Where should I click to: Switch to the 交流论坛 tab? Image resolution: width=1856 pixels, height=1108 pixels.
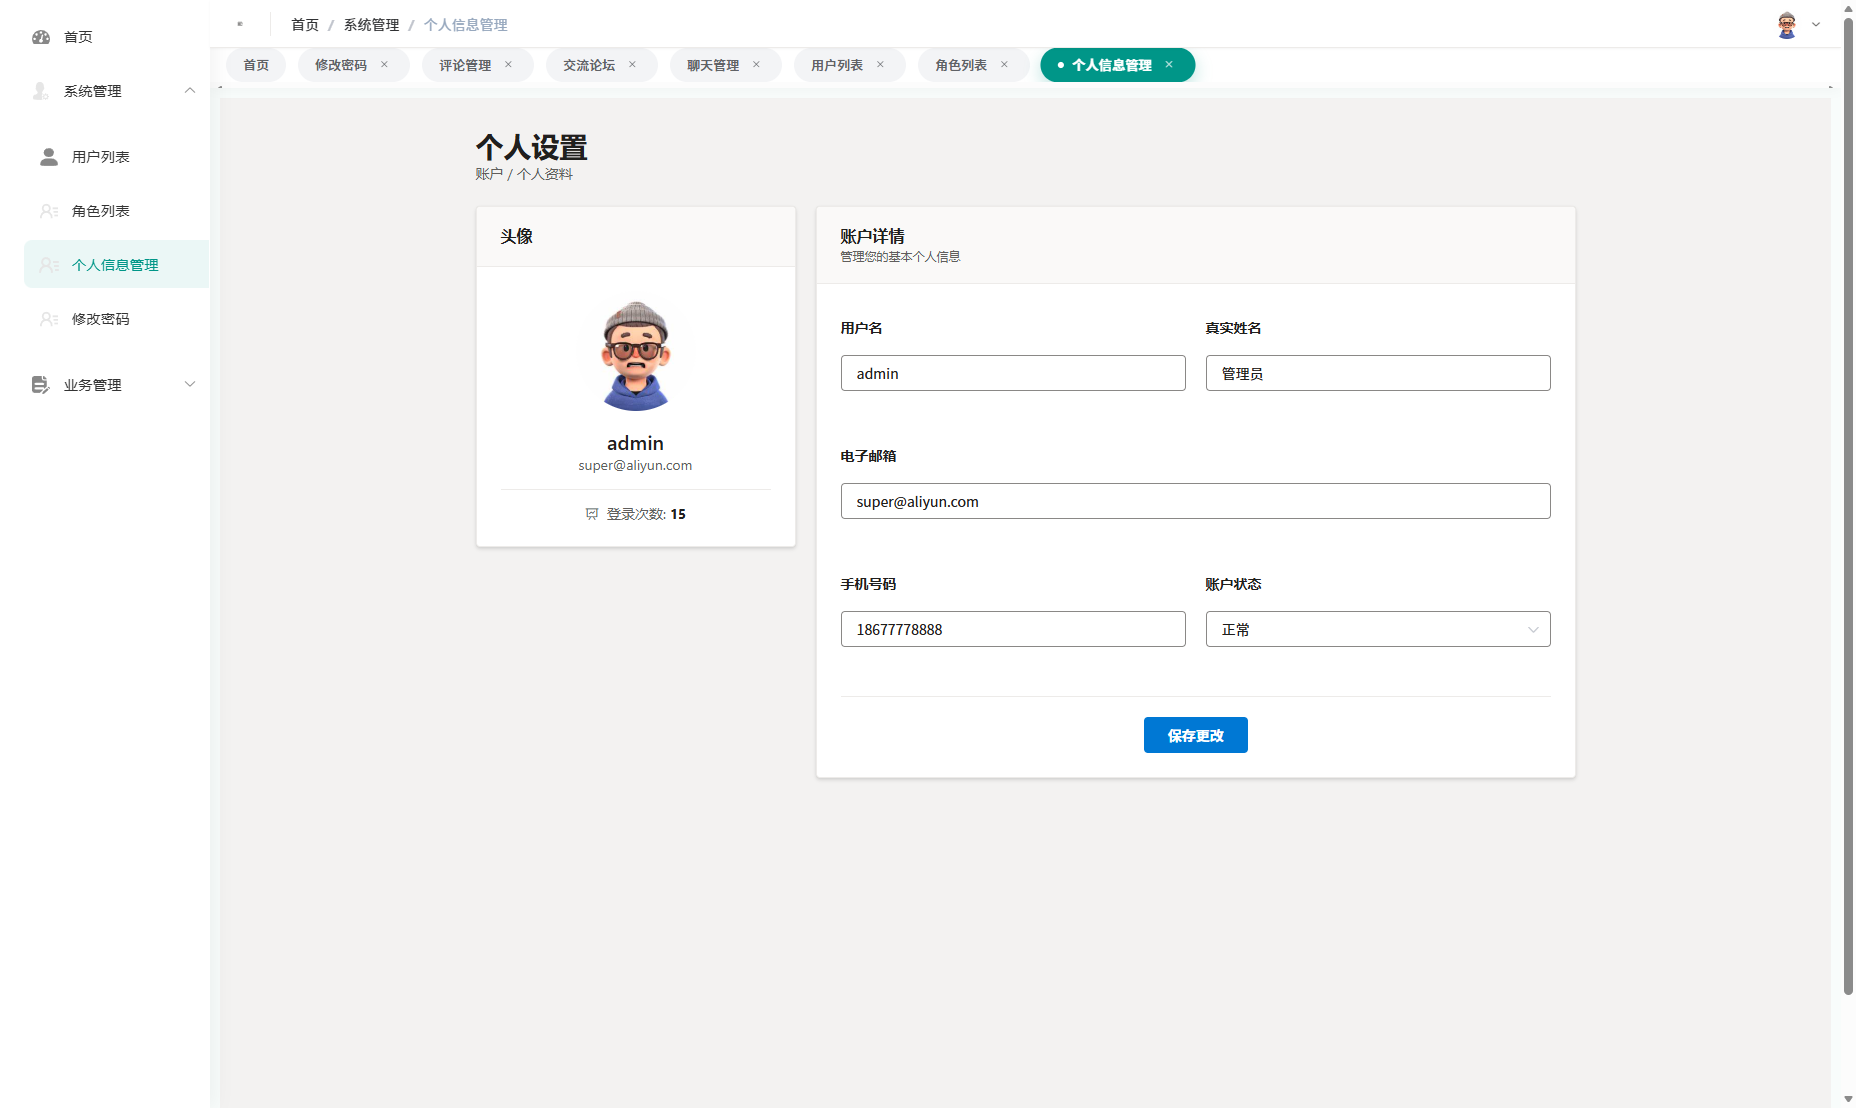[589, 64]
